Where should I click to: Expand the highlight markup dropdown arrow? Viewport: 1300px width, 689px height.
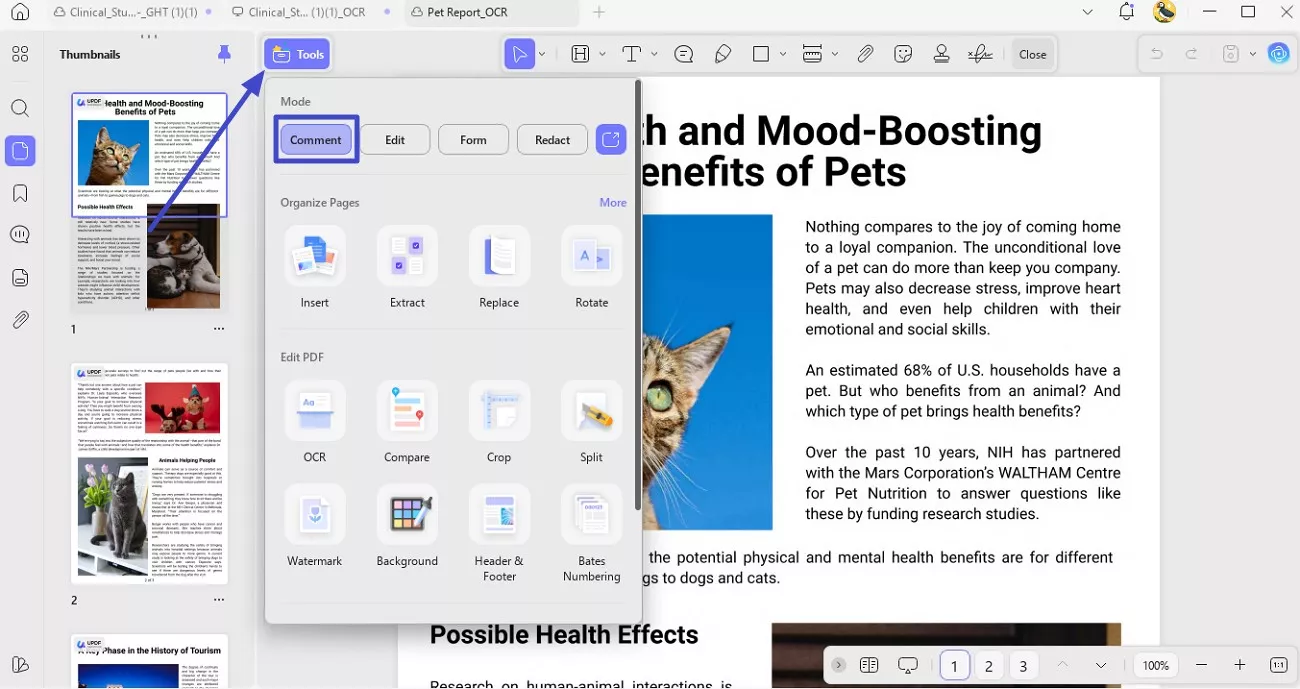click(x=601, y=54)
